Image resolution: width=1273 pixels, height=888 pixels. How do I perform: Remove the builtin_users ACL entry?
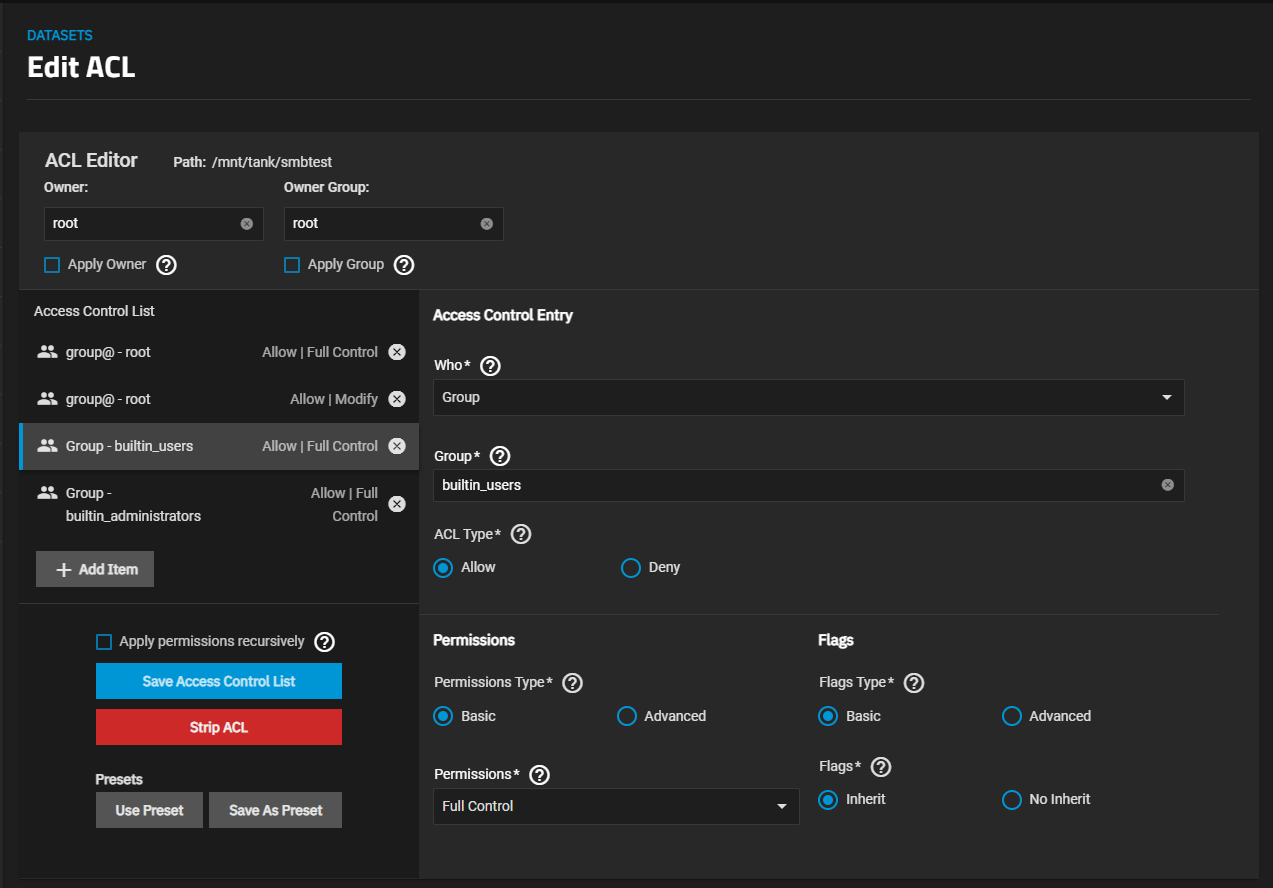[x=397, y=446]
